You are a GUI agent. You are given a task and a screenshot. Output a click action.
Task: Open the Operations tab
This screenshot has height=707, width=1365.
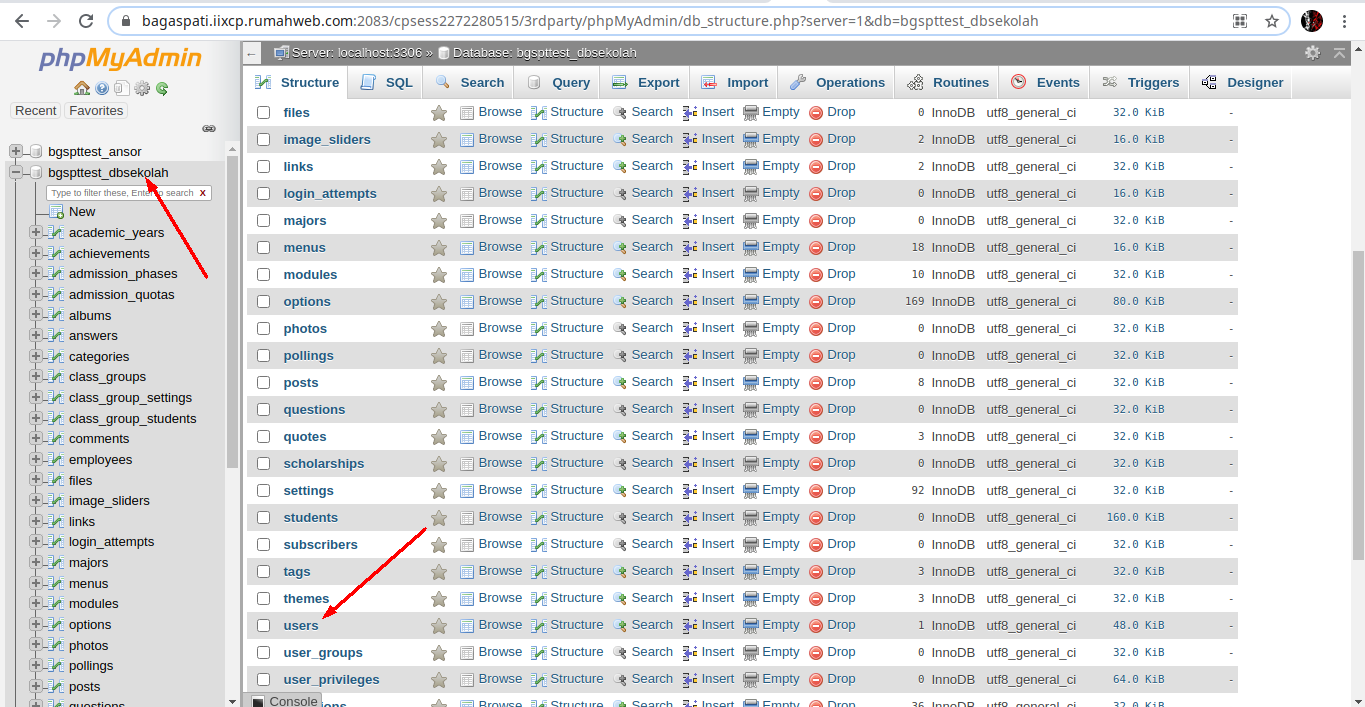coord(837,83)
